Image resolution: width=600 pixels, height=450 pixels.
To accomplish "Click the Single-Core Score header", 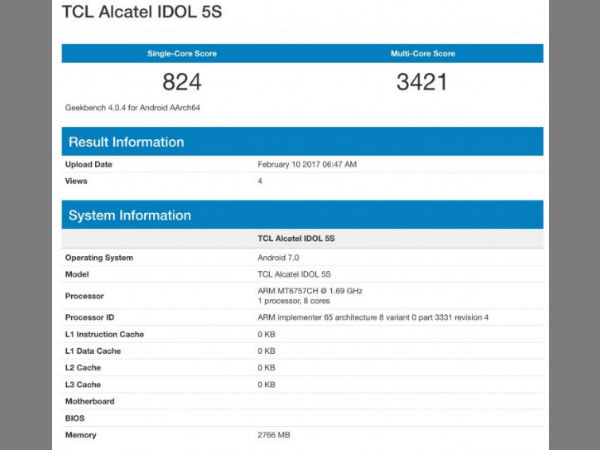I will [x=182, y=54].
